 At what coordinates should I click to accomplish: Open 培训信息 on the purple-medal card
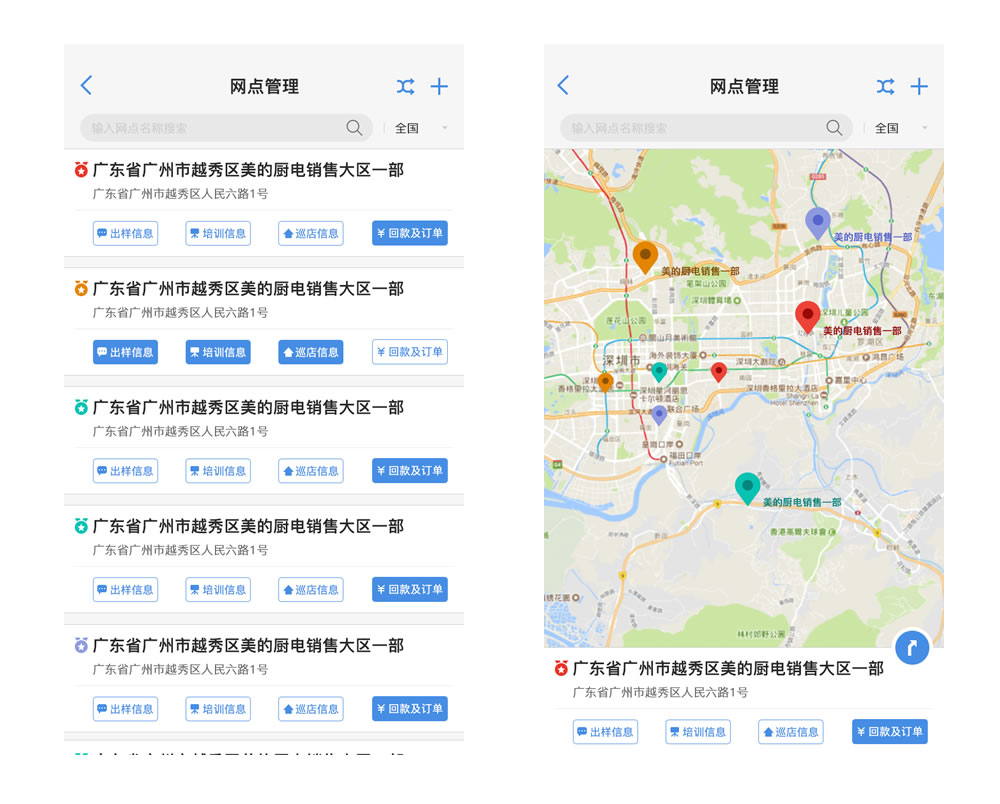(x=218, y=708)
